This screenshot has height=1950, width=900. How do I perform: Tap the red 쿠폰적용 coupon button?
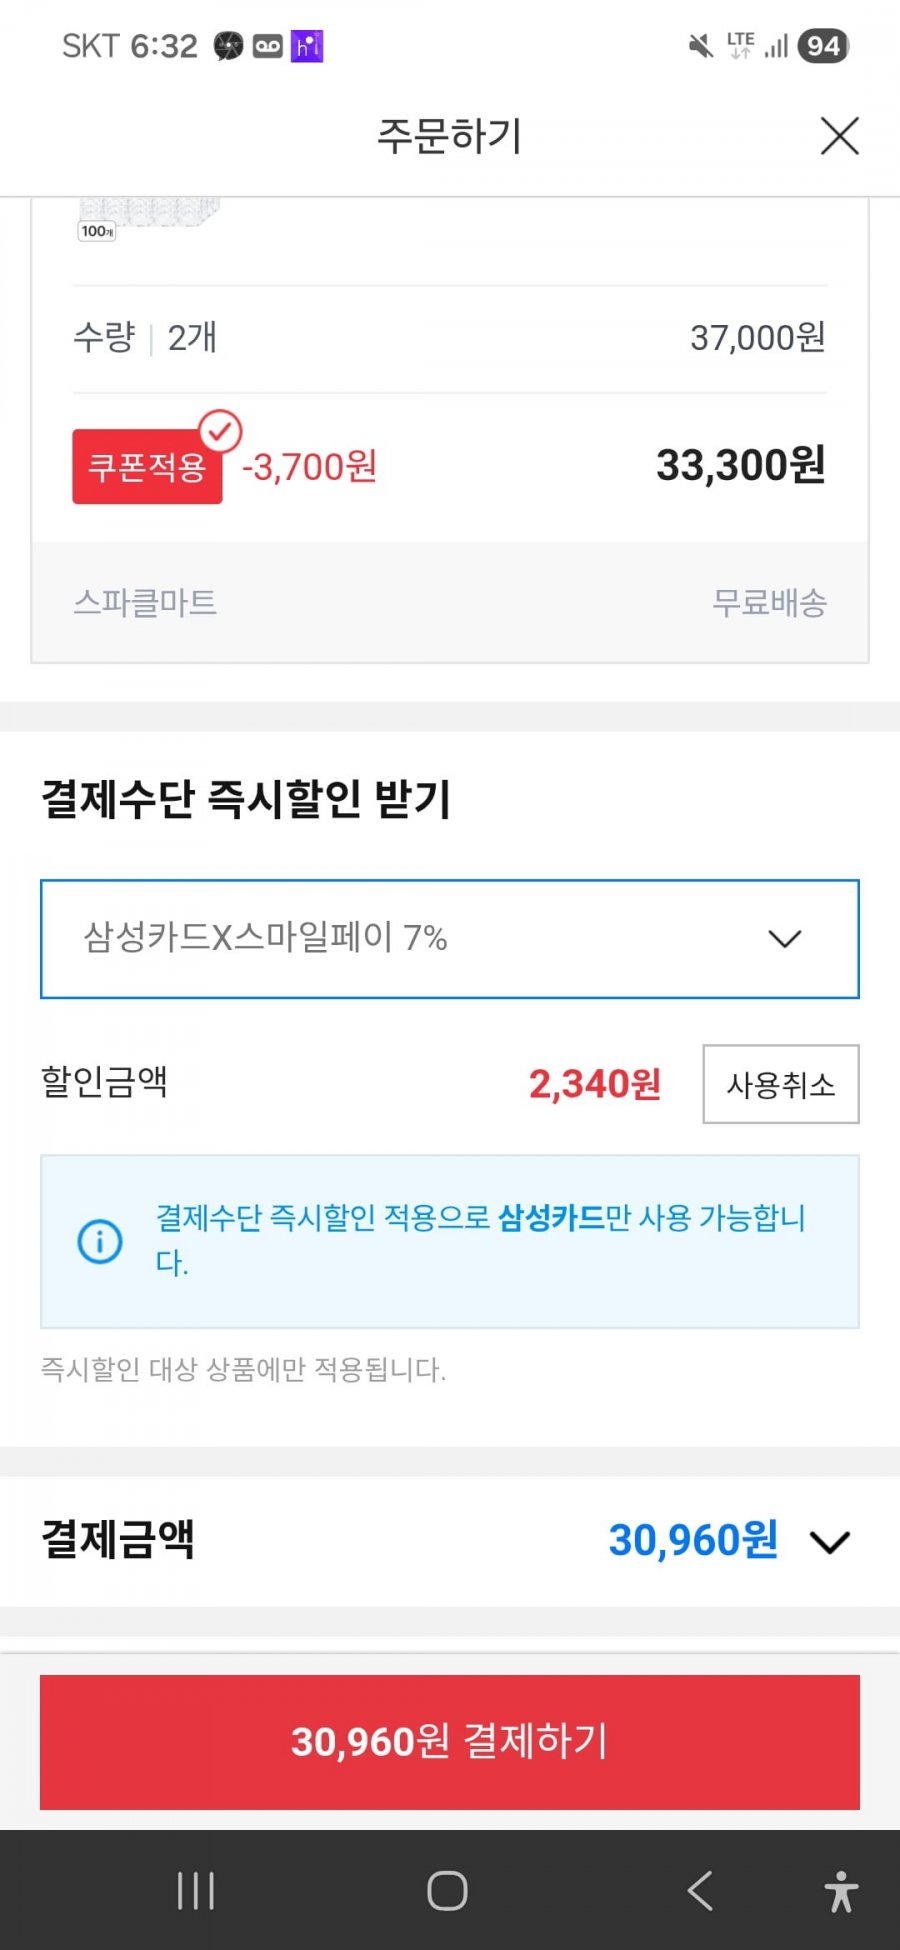(147, 467)
